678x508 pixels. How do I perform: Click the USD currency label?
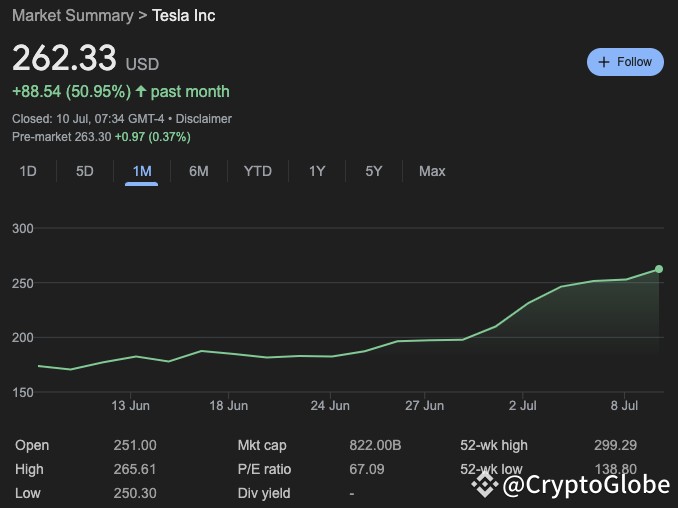click(x=142, y=64)
